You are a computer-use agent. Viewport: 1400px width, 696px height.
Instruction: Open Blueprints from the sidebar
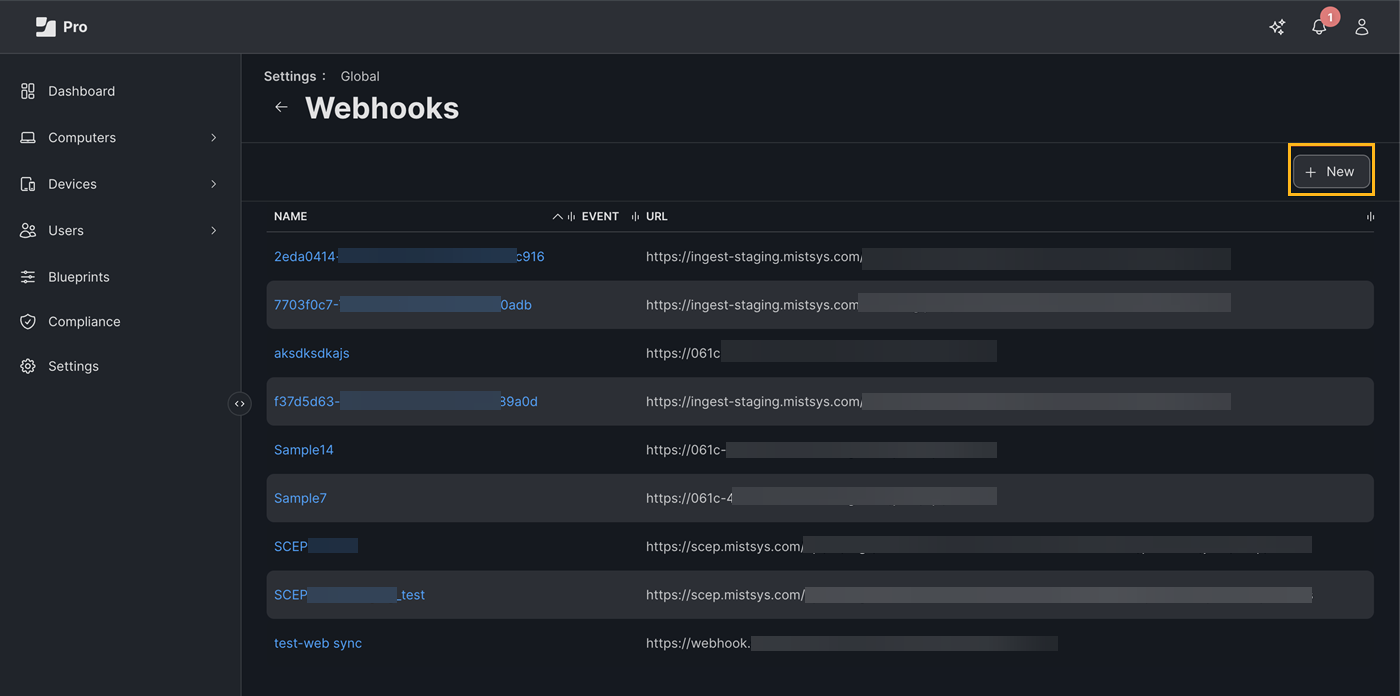[78, 277]
